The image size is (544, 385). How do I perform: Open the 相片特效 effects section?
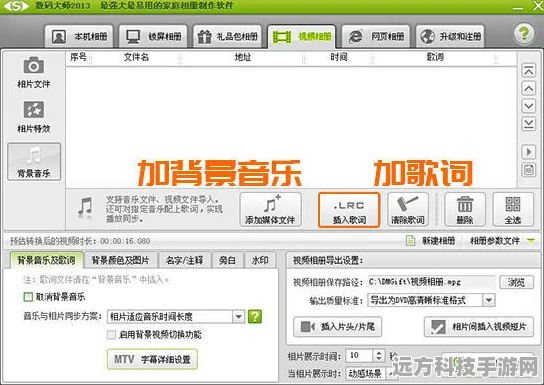point(34,117)
